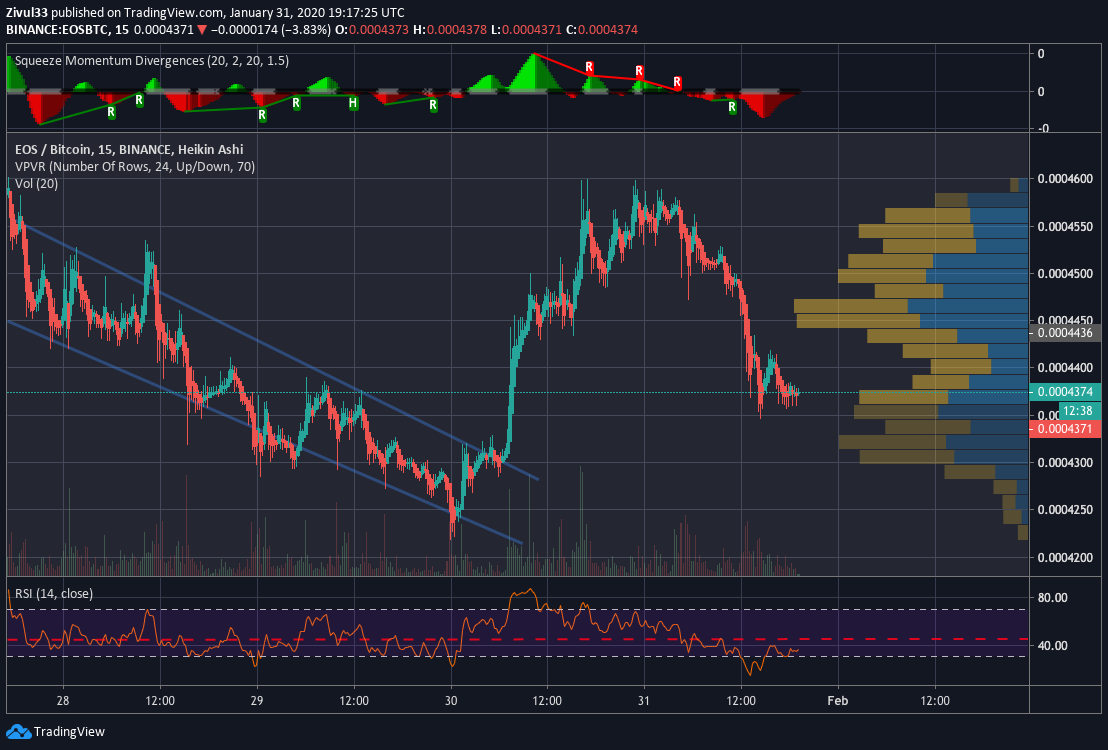Click the date label 28 on the time axis
The height and width of the screenshot is (750, 1108).
tap(63, 701)
